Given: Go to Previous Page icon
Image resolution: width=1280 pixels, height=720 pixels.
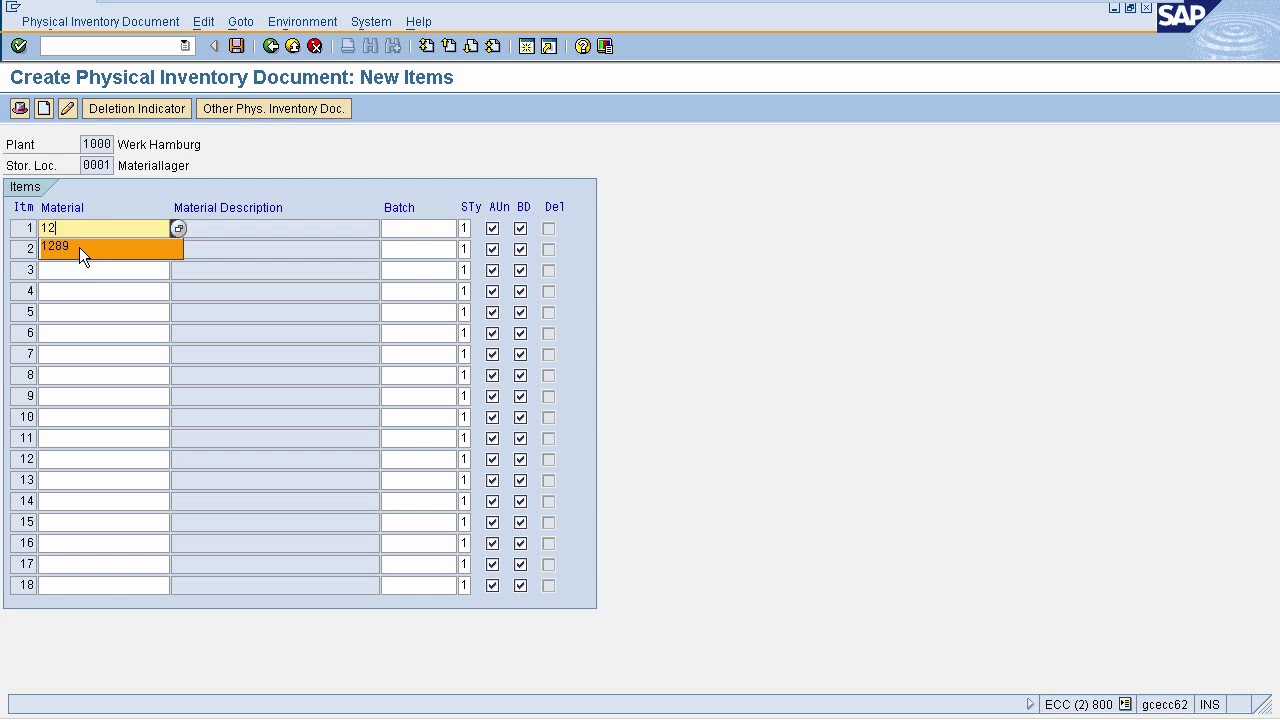Looking at the screenshot, I should (x=449, y=46).
